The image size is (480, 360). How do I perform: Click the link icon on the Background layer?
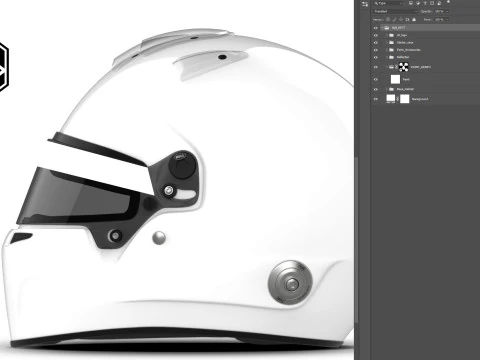point(397,99)
